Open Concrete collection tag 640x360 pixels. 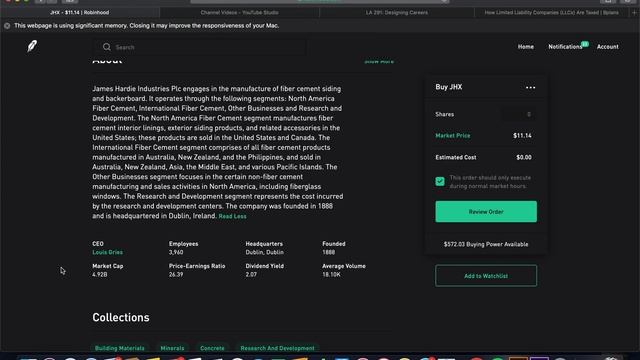click(x=212, y=348)
